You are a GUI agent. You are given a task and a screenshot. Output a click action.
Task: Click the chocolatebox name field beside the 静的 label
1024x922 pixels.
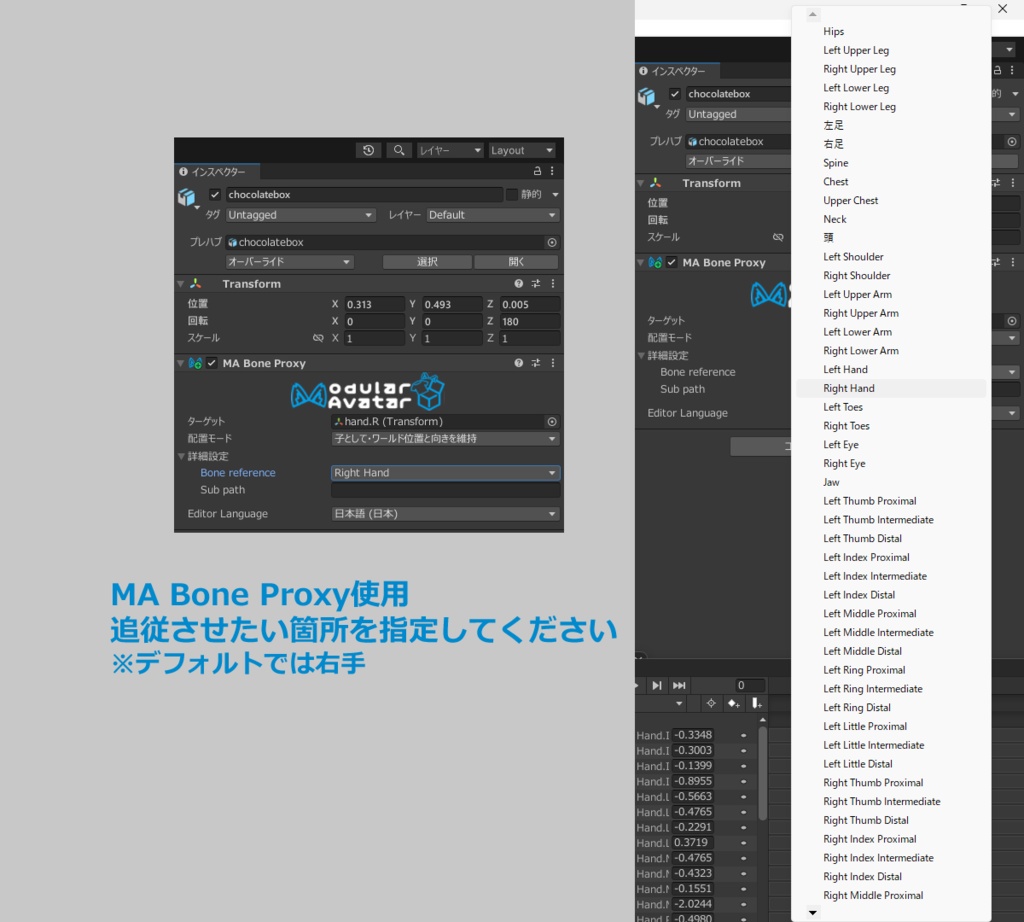coord(364,195)
